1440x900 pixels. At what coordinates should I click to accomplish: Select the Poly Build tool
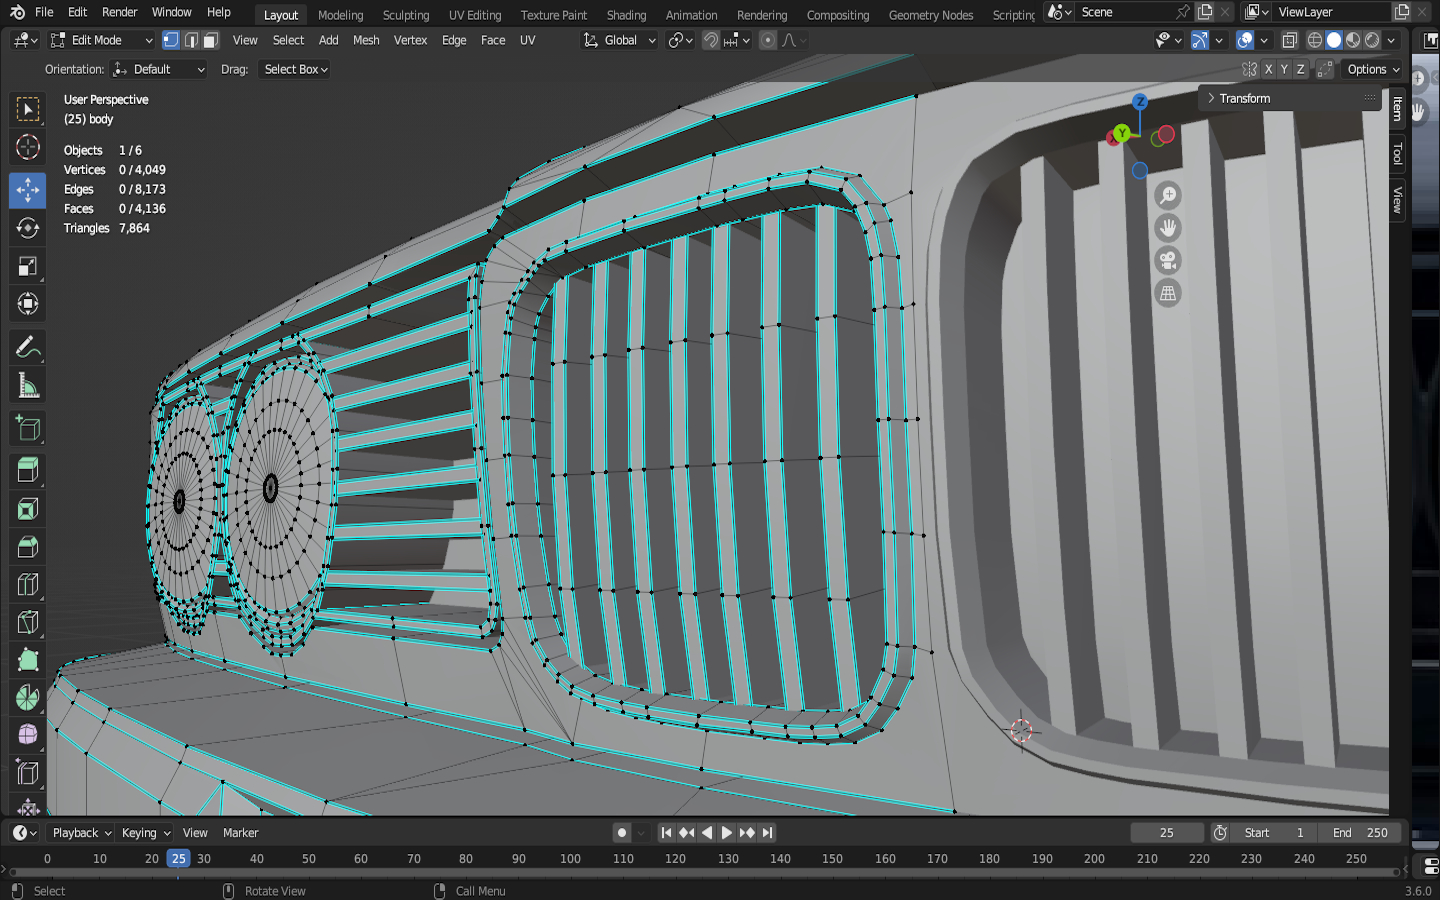pyautogui.click(x=28, y=661)
